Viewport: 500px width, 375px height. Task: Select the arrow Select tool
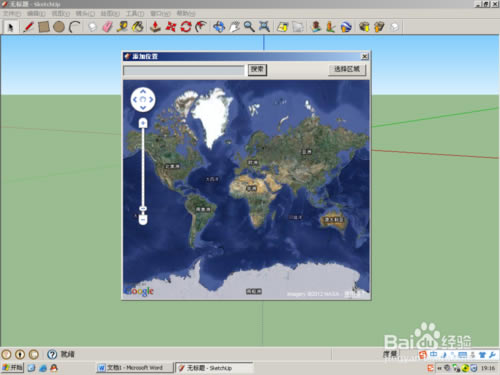(10, 27)
